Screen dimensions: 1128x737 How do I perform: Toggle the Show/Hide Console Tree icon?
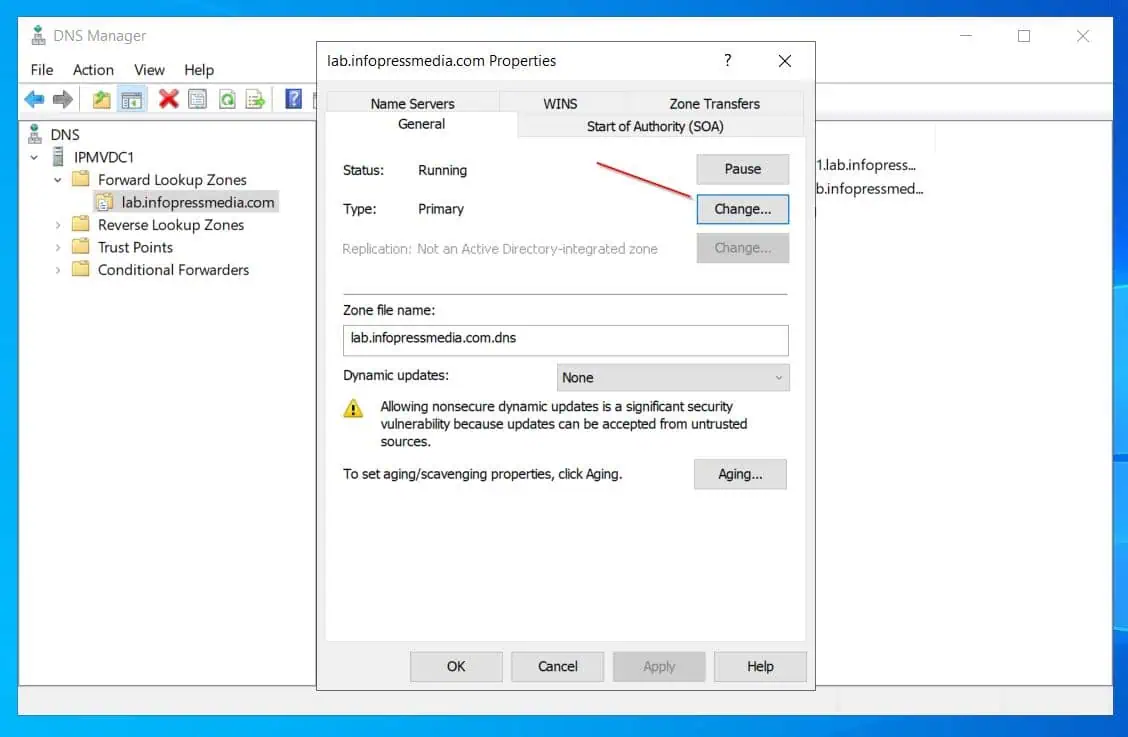132,99
